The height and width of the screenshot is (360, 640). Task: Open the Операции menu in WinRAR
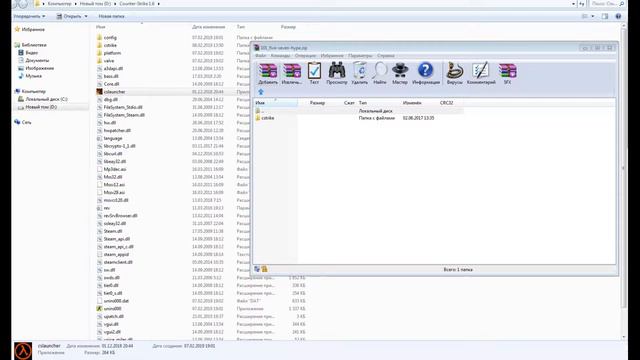tap(305, 56)
